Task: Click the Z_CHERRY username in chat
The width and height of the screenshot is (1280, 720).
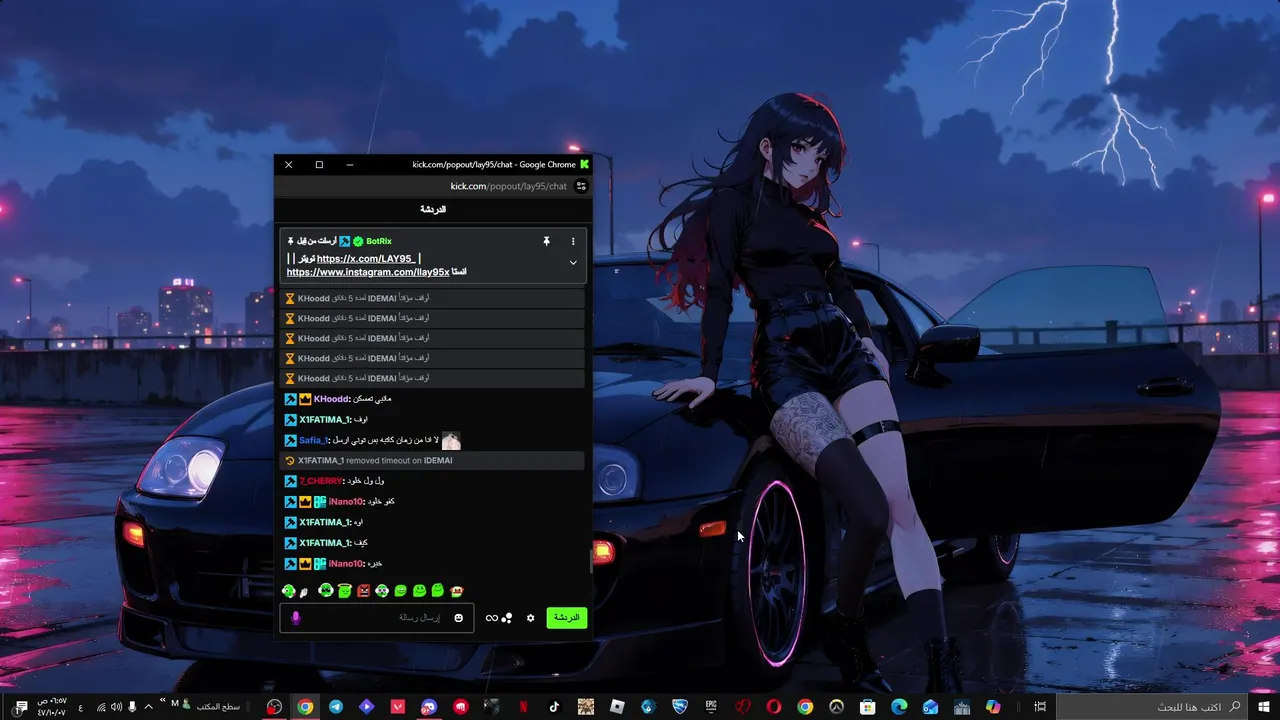Action: (321, 481)
